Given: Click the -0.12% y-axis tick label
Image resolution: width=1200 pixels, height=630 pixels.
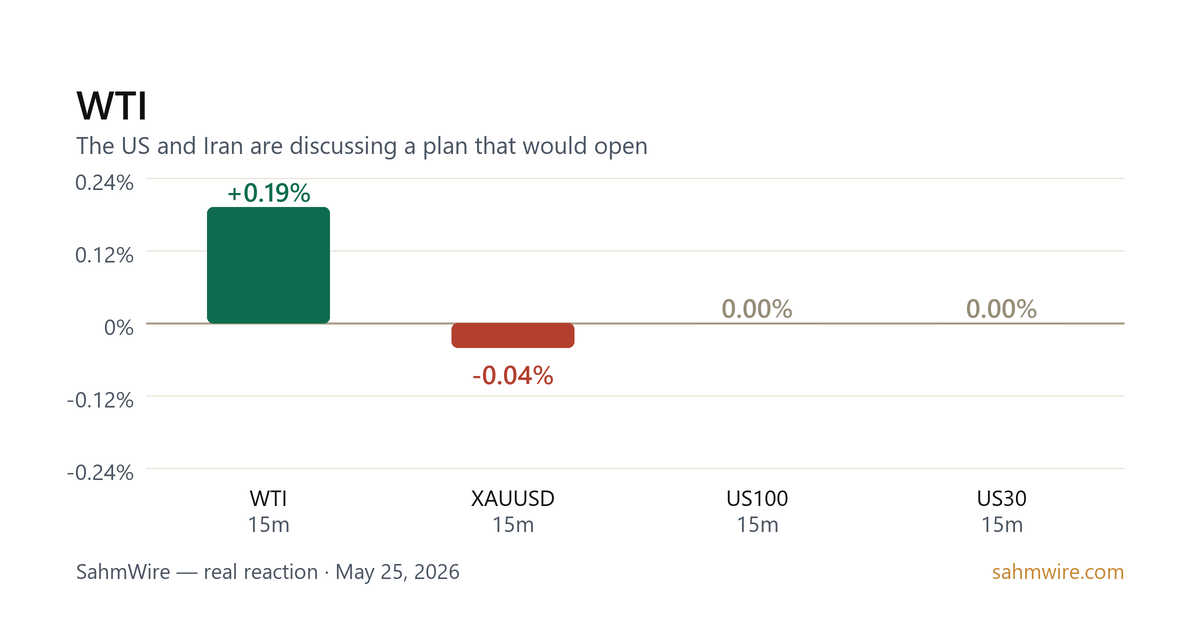Looking at the screenshot, I should click(x=101, y=399).
